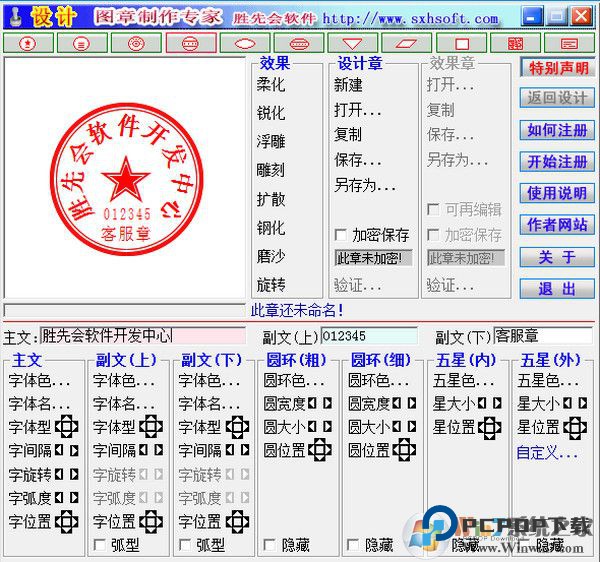
Task: Click 五星(内) 星位置 direction pad
Action: 489,427
